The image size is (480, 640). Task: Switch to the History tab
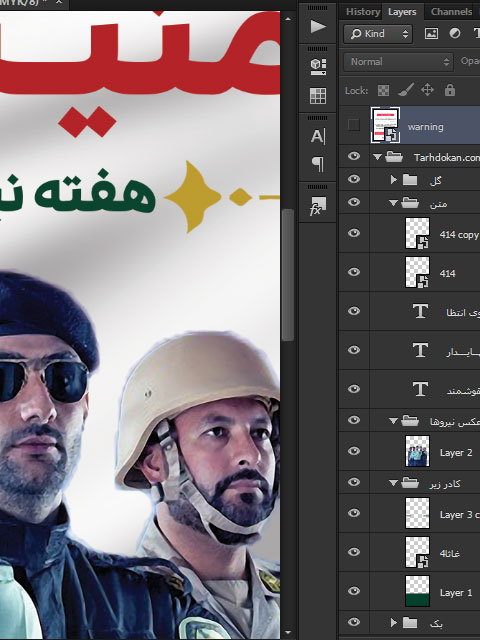click(x=363, y=11)
